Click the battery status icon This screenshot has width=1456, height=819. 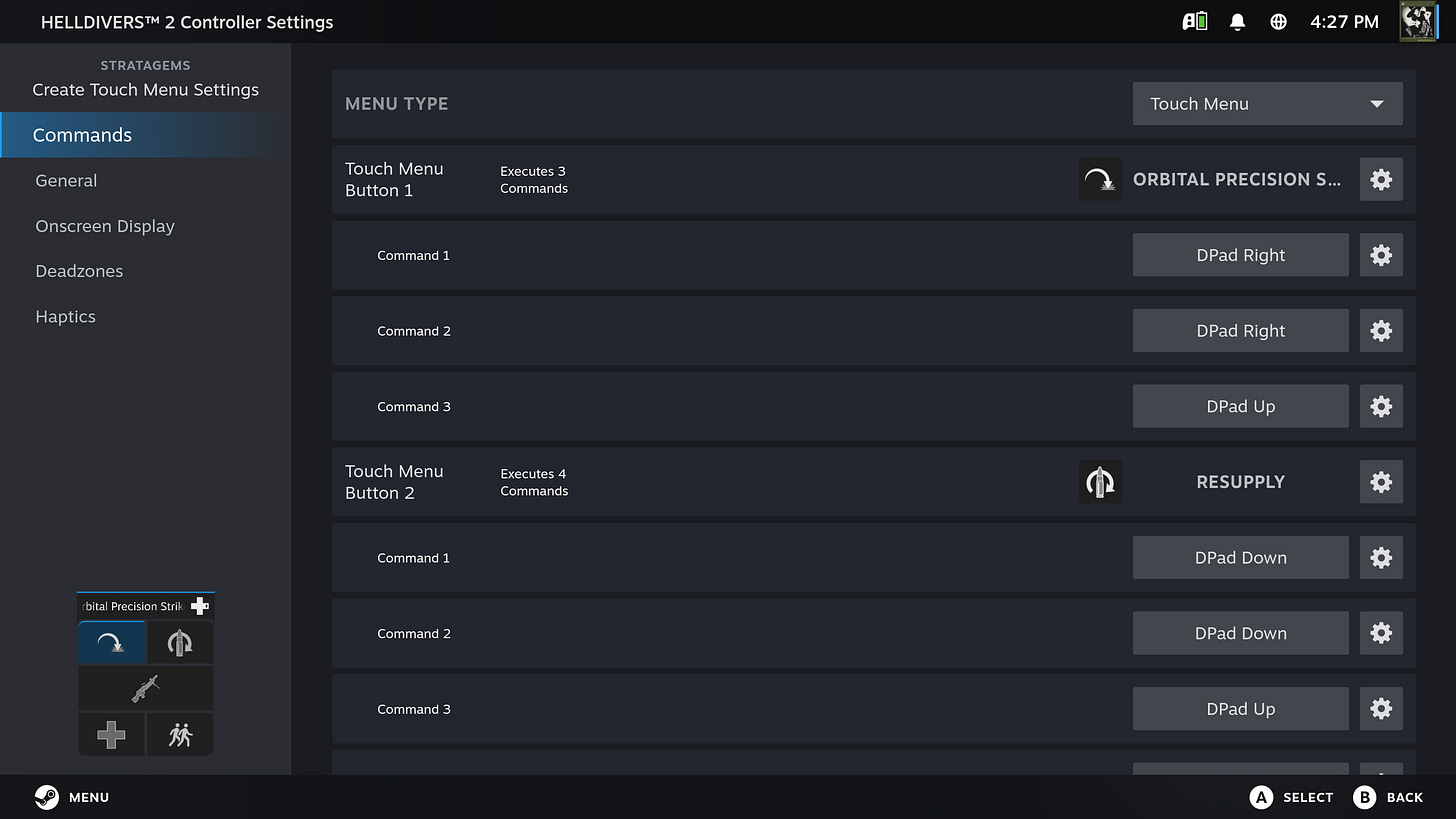(1195, 21)
